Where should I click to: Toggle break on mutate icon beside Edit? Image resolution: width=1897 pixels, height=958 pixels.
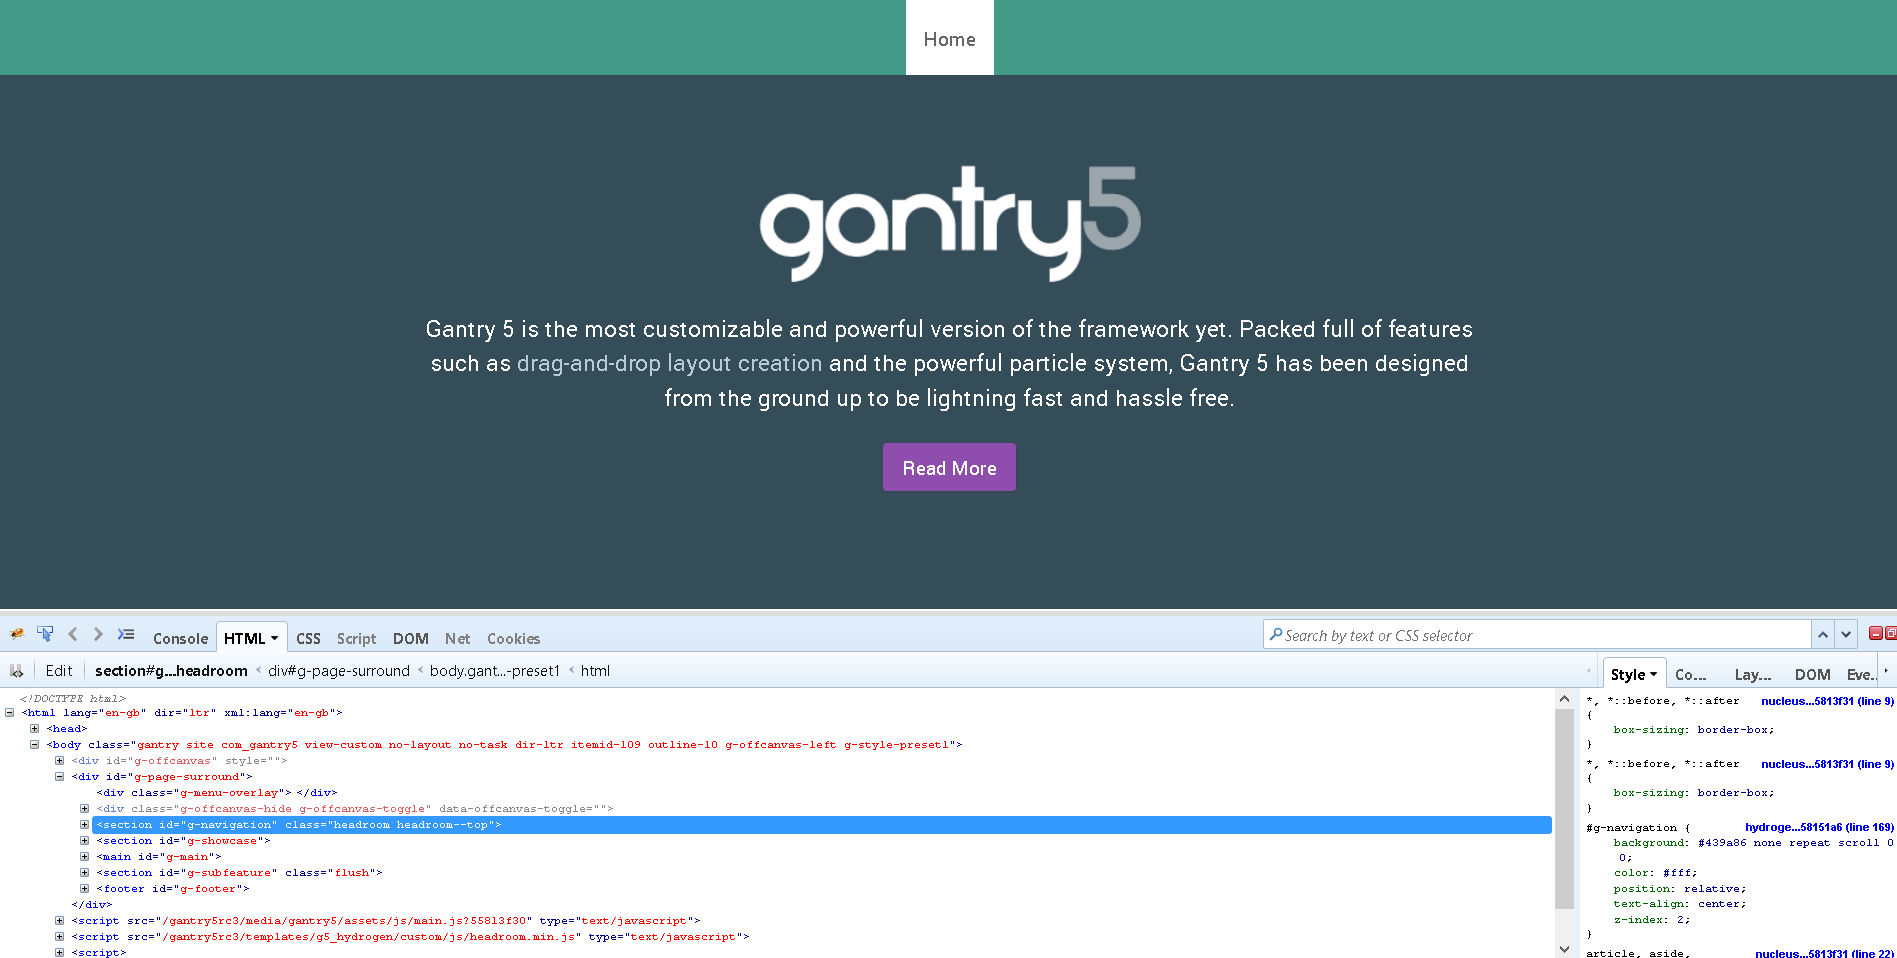click(x=17, y=671)
